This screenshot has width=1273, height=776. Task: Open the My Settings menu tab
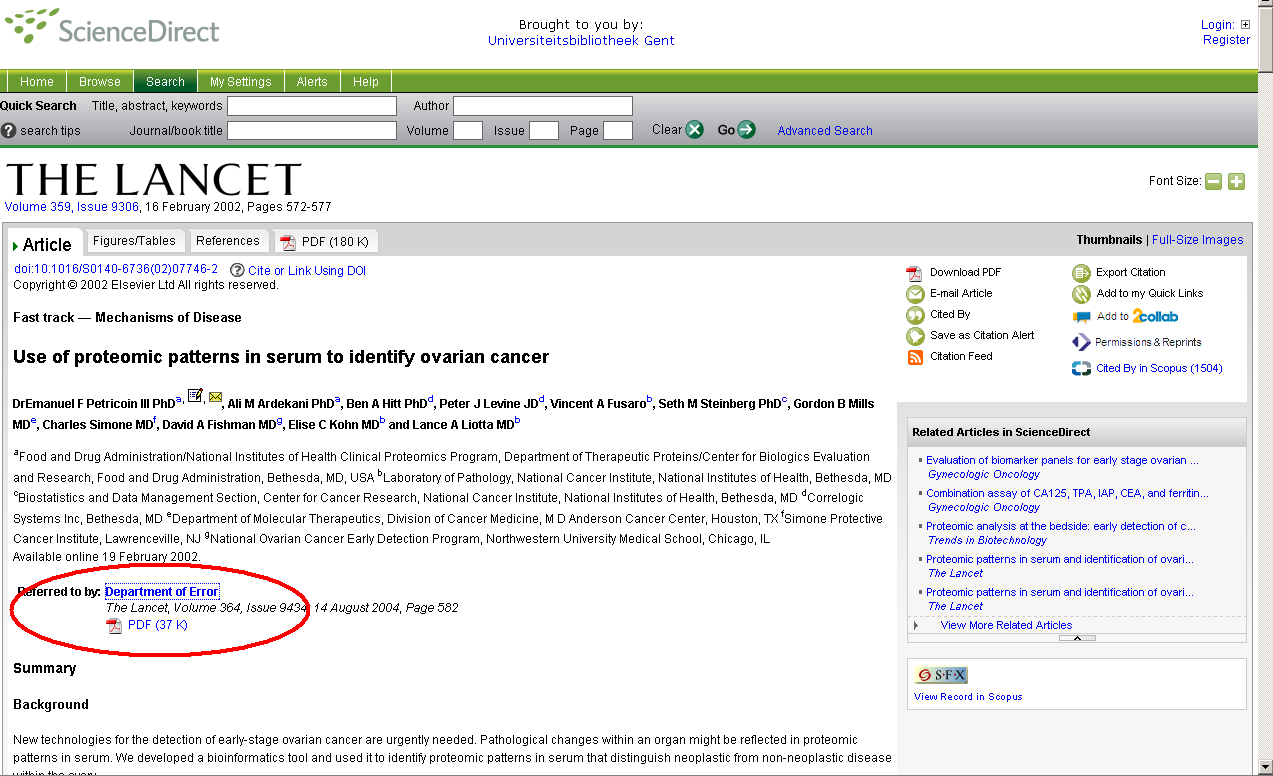click(x=240, y=82)
